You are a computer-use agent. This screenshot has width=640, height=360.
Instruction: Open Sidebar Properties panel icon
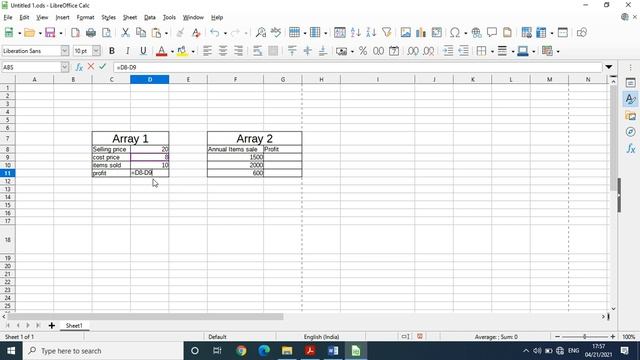[x=630, y=83]
